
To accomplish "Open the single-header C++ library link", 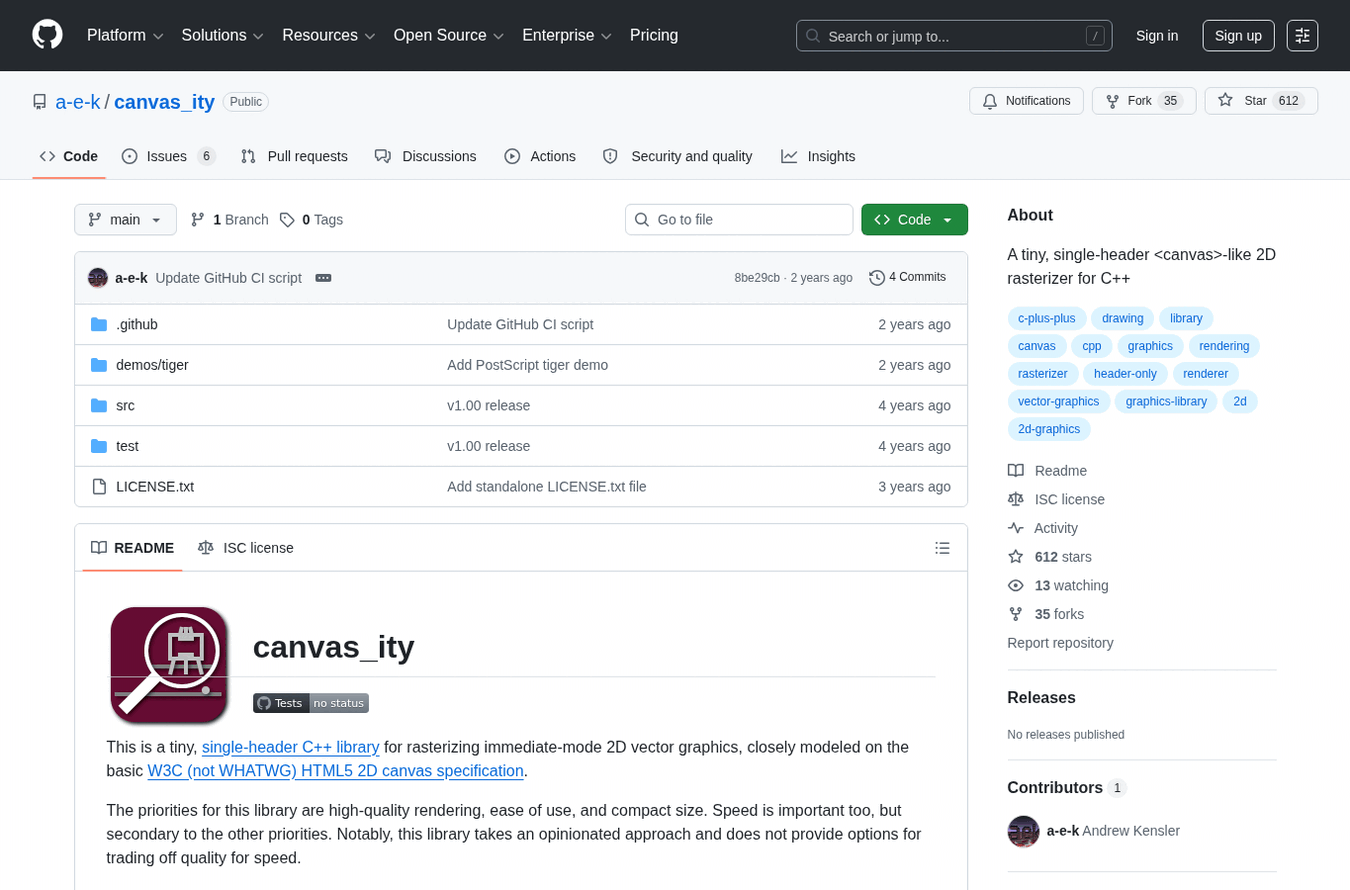I will [290, 747].
